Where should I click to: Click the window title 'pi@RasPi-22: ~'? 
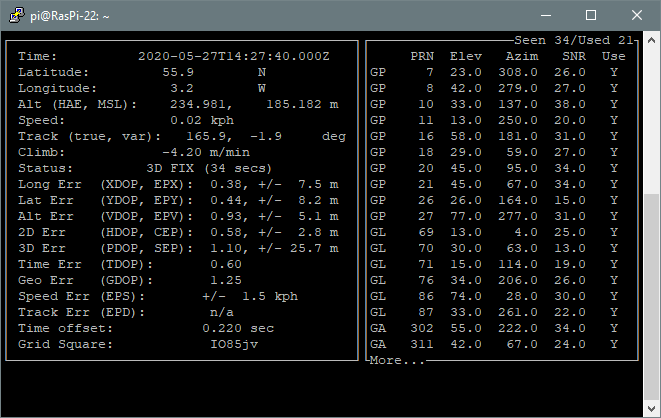(x=70, y=16)
